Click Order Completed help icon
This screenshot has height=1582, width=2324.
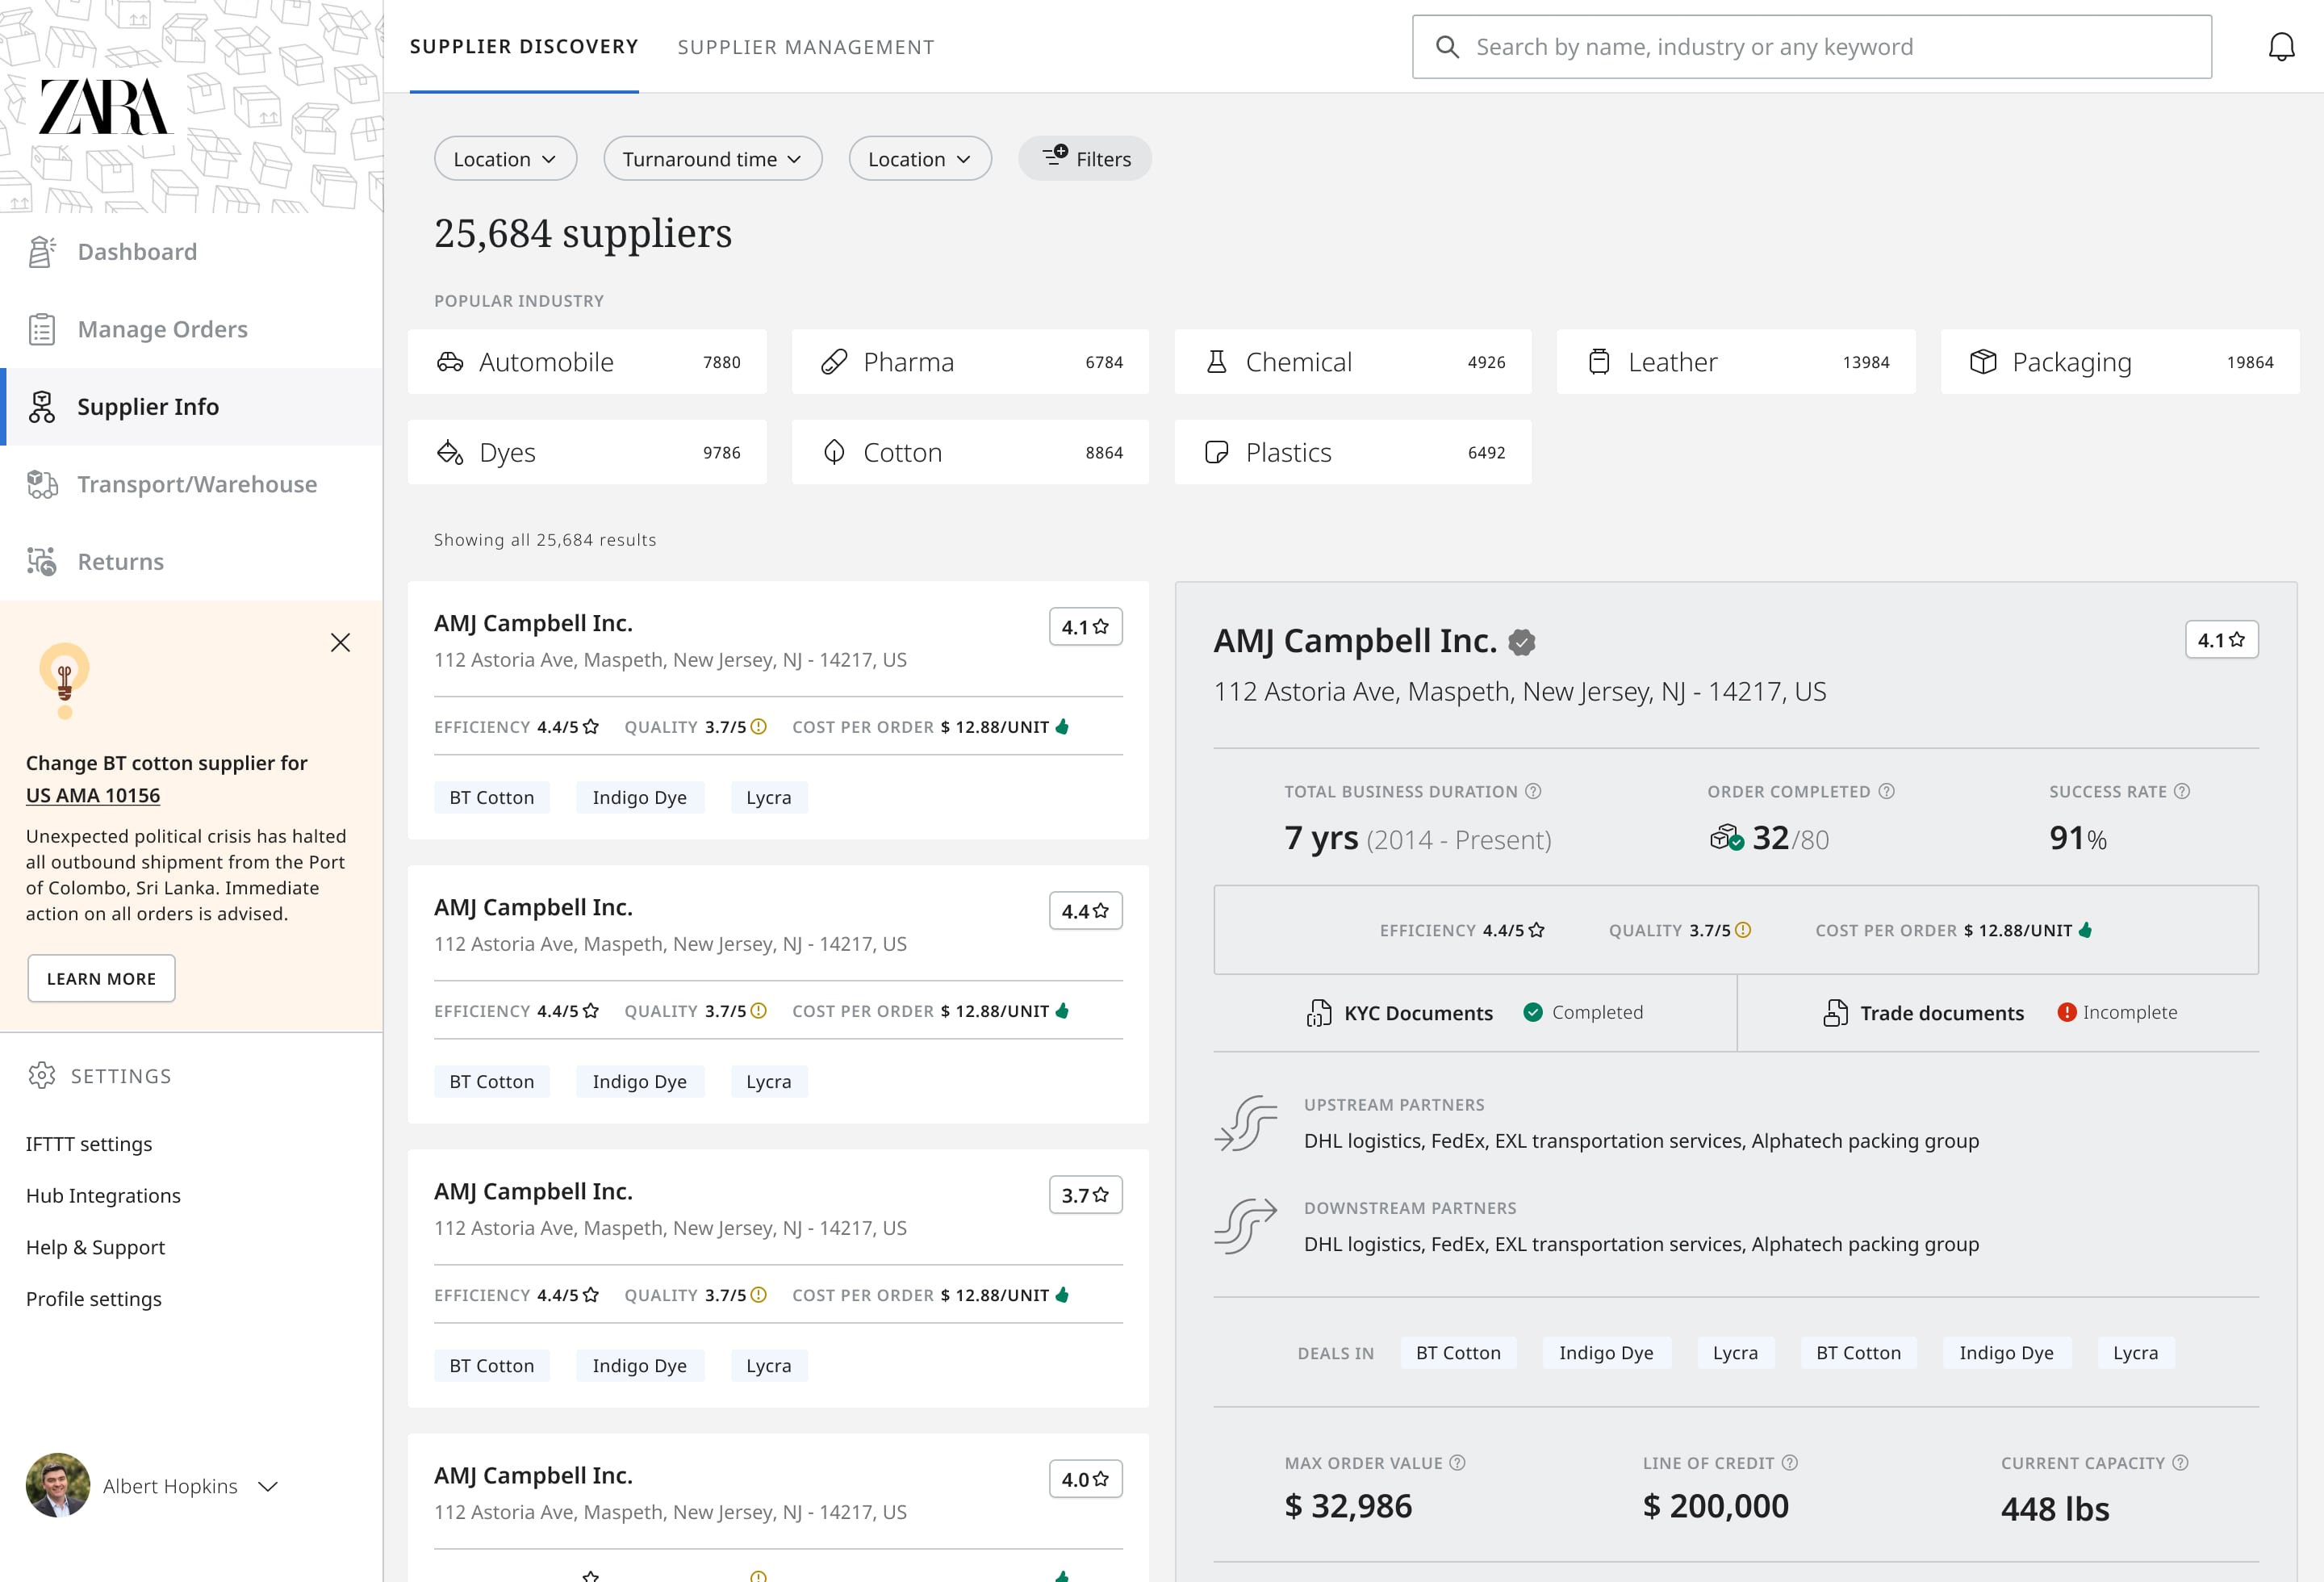(1886, 791)
